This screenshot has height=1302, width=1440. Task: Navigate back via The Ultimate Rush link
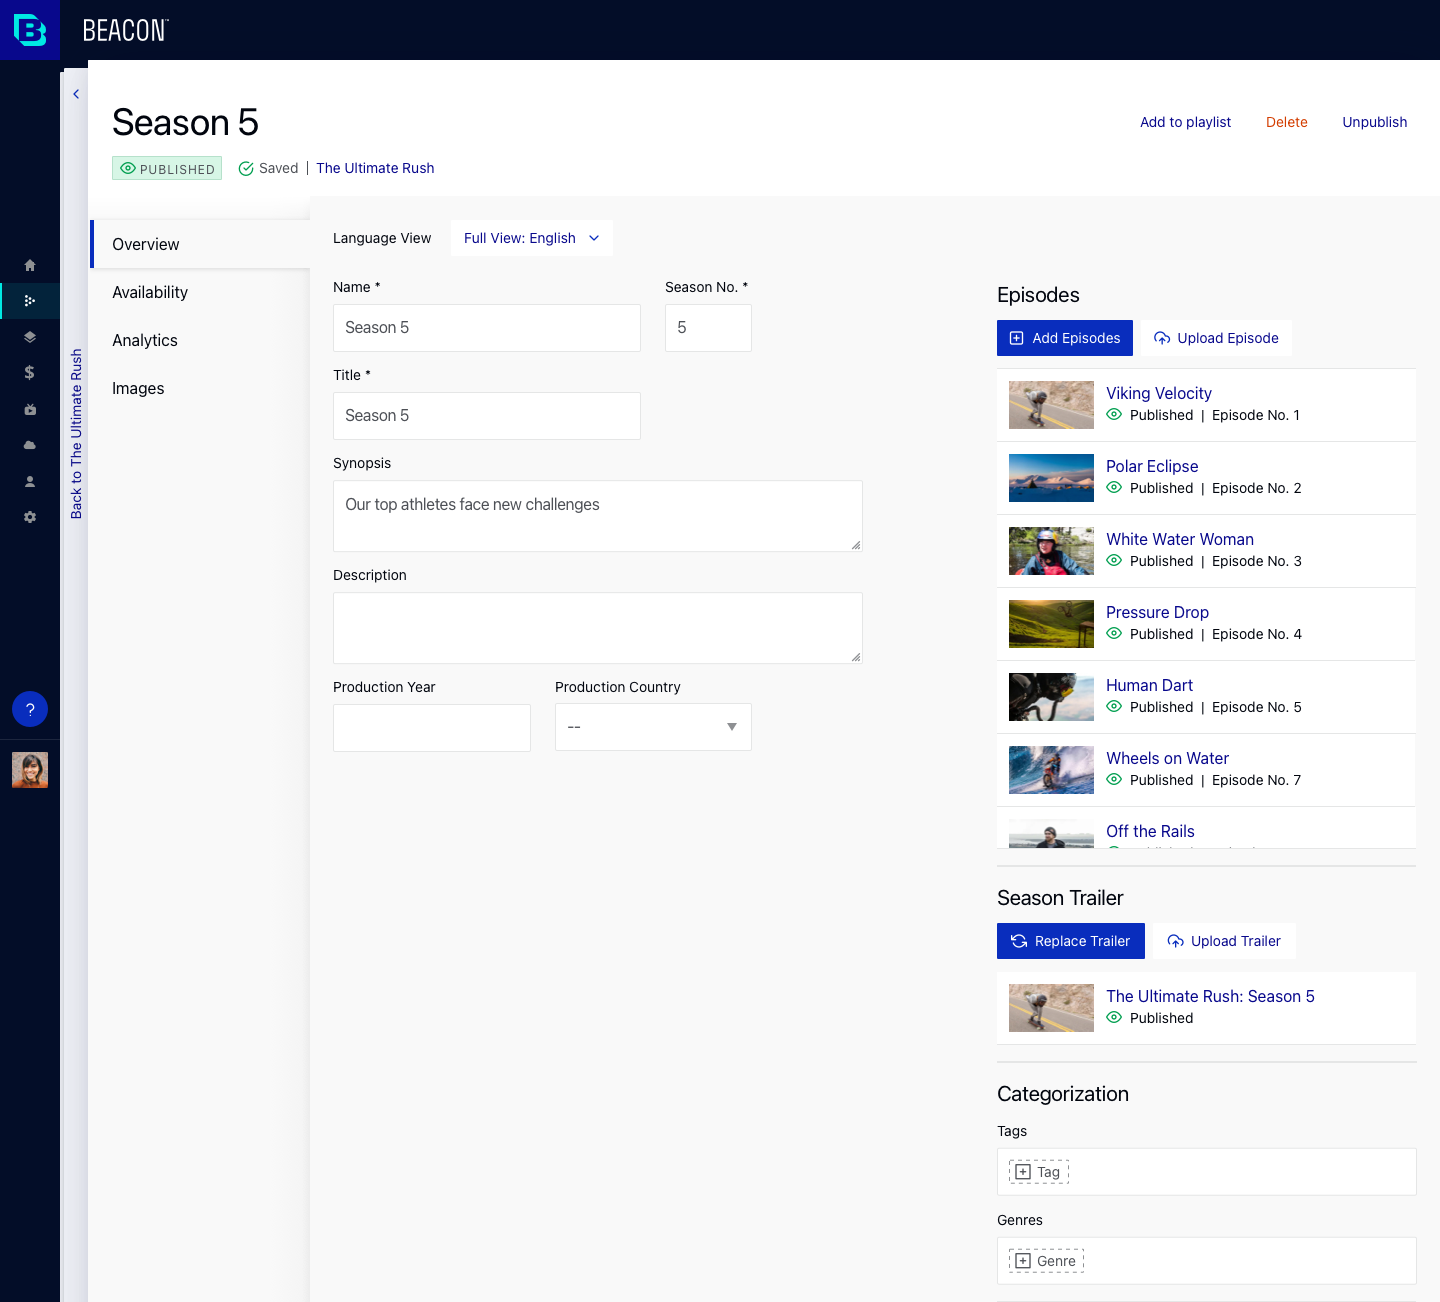pos(375,168)
